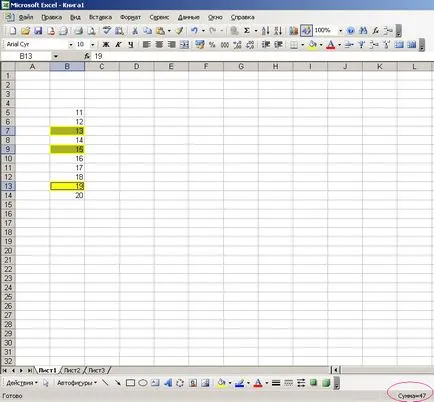This screenshot has width=434, height=402.
Task: Open the Данные menu
Action: coord(189,17)
